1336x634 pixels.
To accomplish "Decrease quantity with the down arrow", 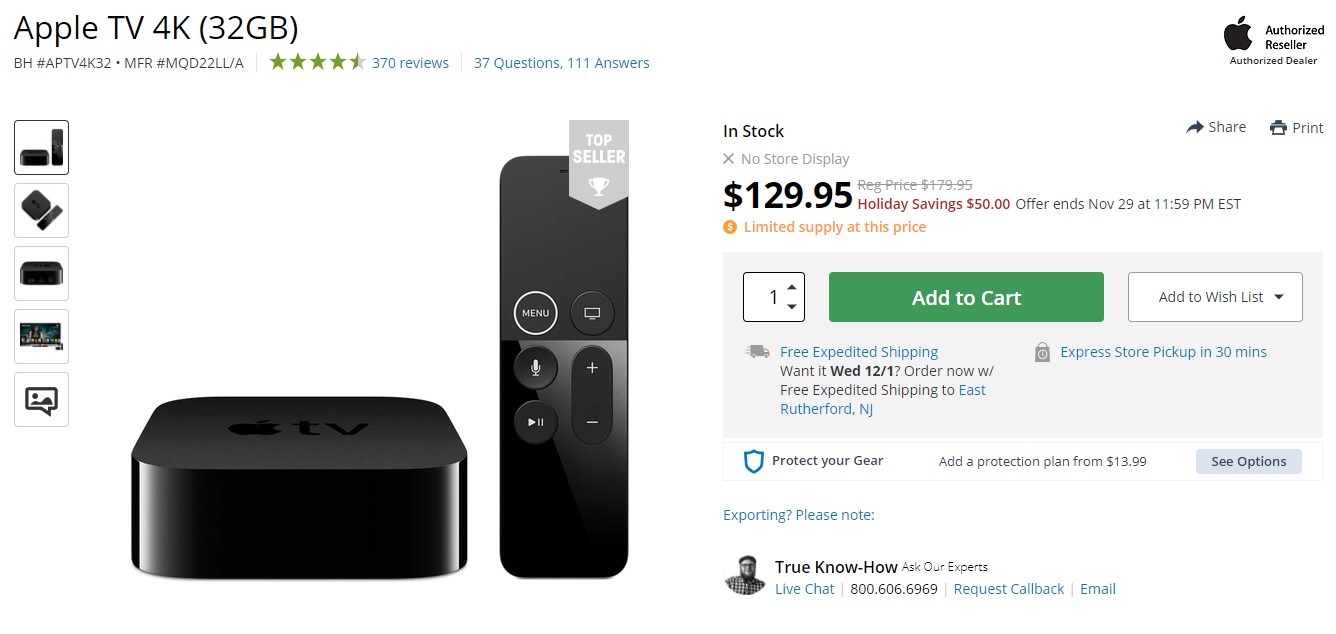I will click(x=792, y=307).
